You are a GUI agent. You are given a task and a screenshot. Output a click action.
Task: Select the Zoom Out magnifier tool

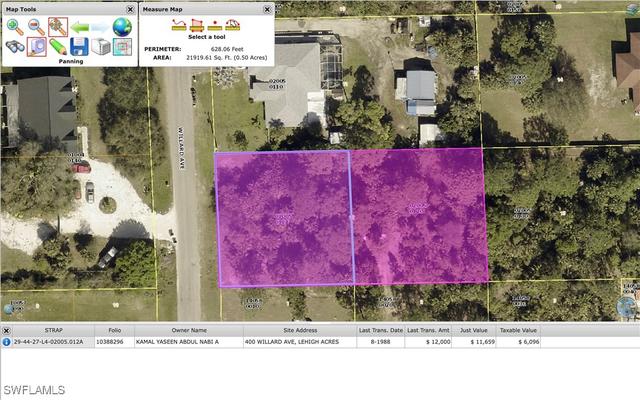(x=36, y=27)
